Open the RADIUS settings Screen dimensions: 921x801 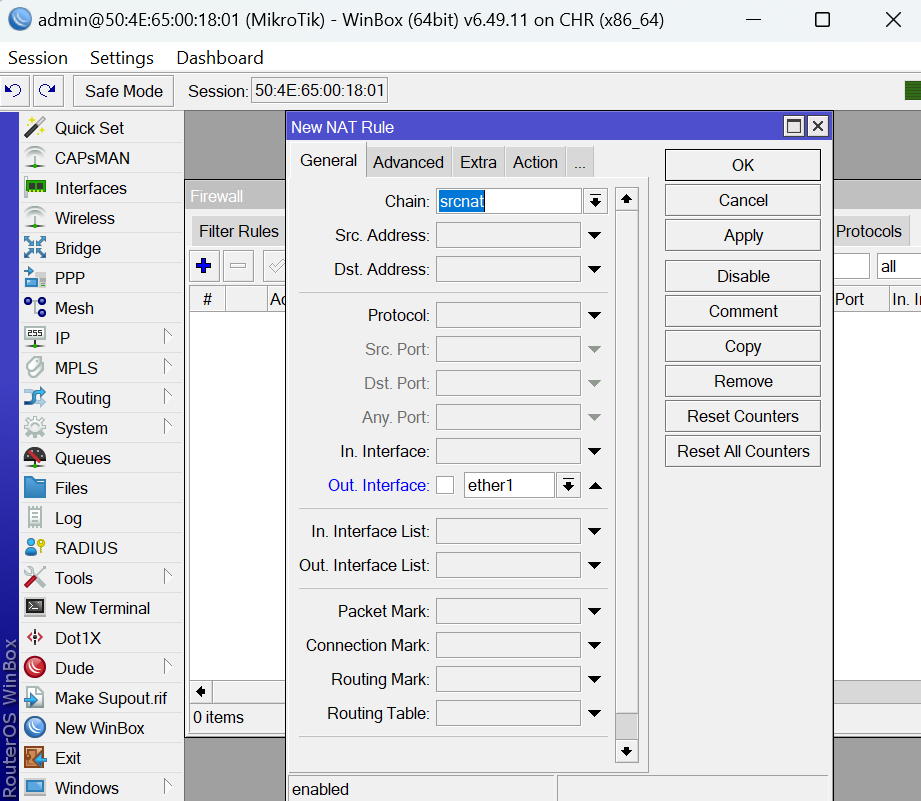tap(101, 548)
